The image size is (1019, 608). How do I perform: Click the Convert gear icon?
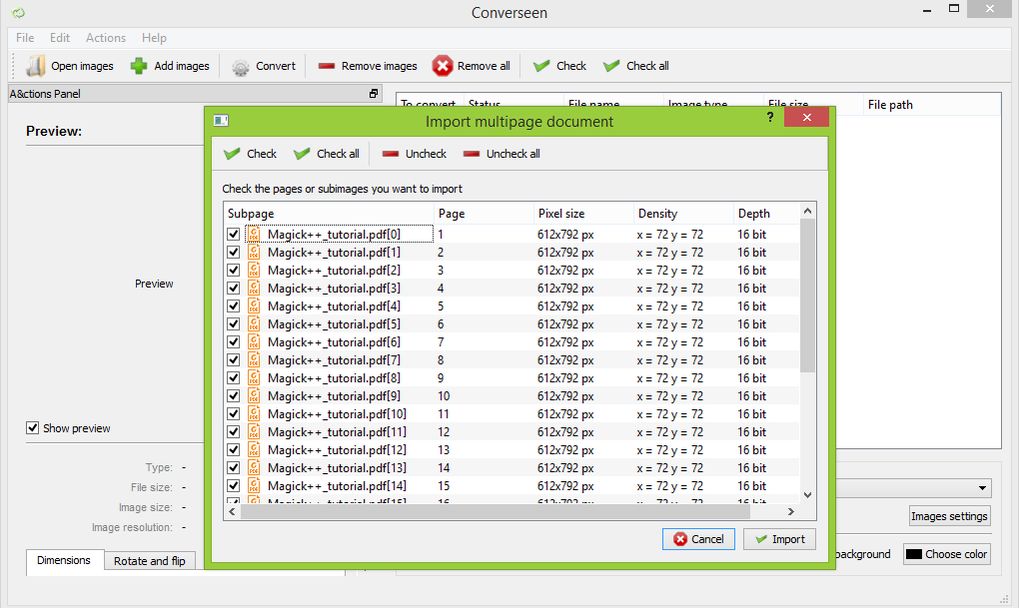click(240, 66)
